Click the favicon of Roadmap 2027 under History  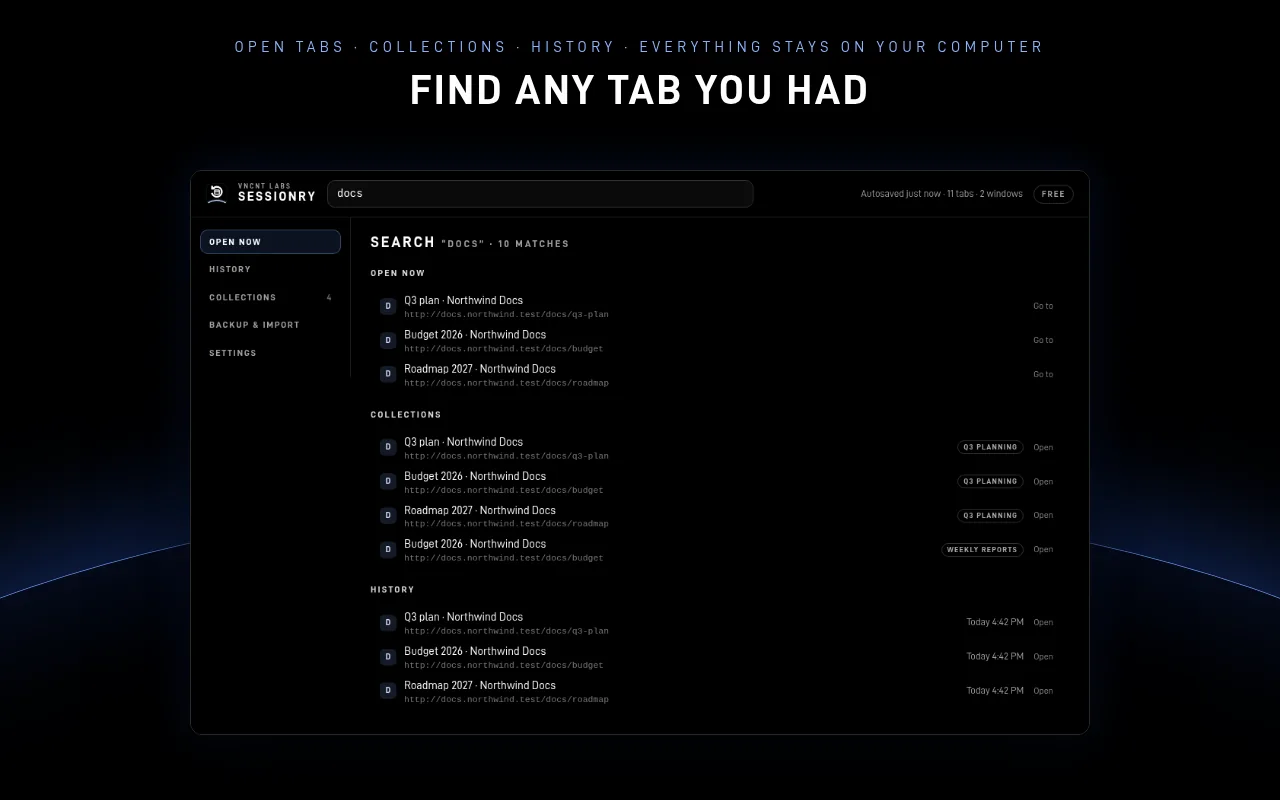[388, 690]
